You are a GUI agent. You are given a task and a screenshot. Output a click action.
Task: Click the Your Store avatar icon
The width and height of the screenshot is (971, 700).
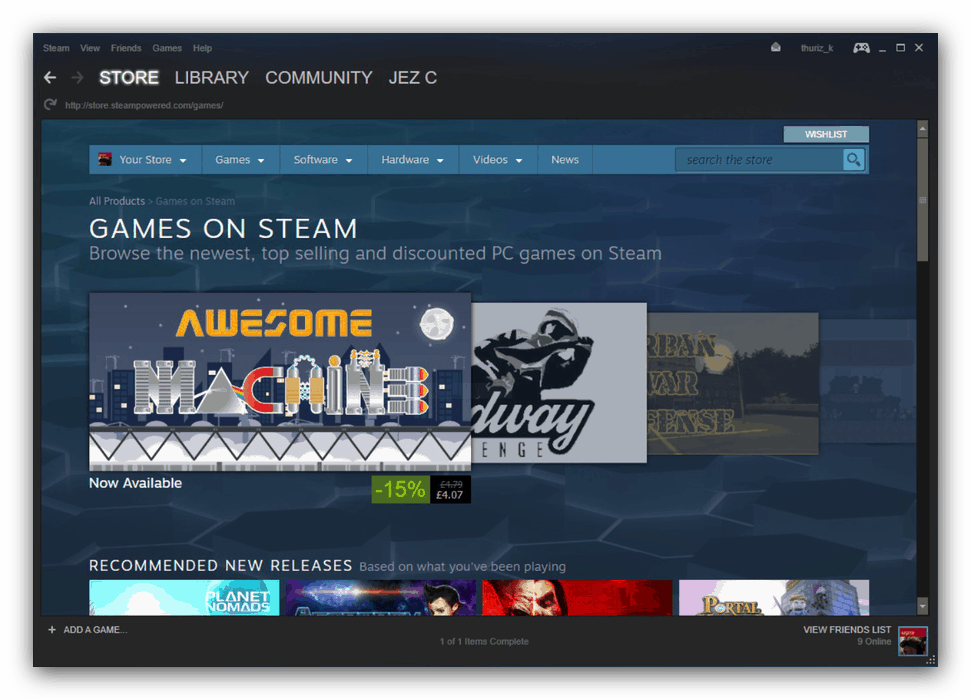(105, 159)
